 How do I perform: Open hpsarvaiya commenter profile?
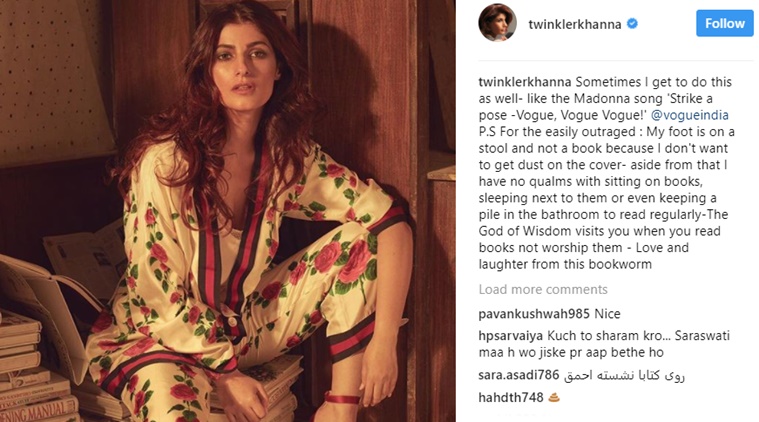pos(511,336)
